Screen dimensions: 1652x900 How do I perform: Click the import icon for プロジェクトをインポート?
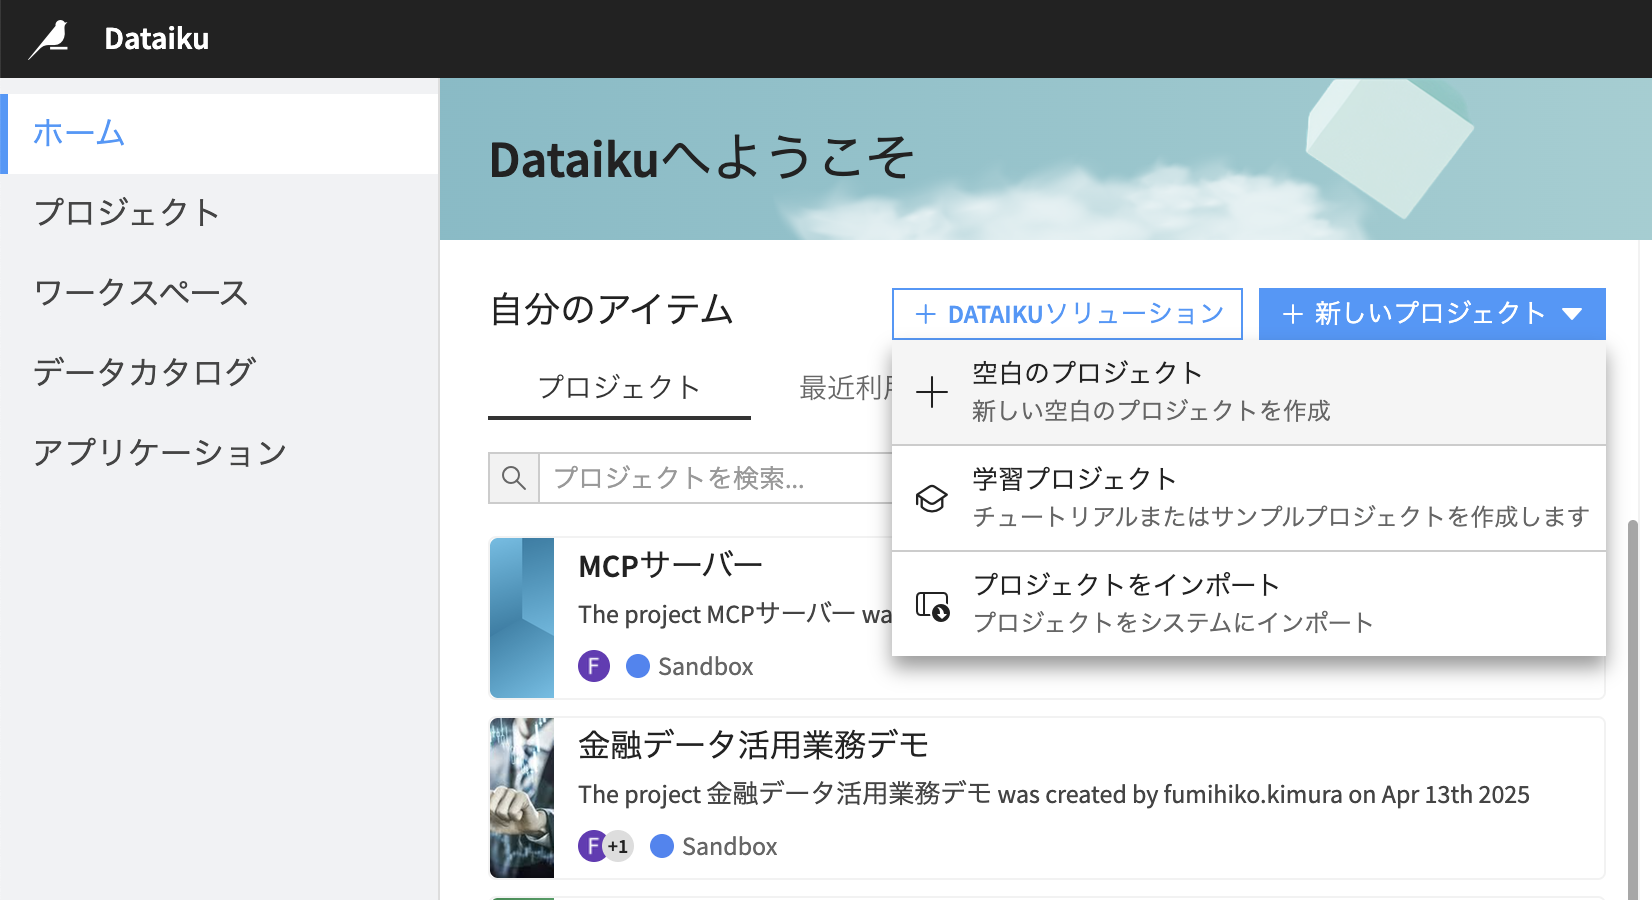click(932, 605)
